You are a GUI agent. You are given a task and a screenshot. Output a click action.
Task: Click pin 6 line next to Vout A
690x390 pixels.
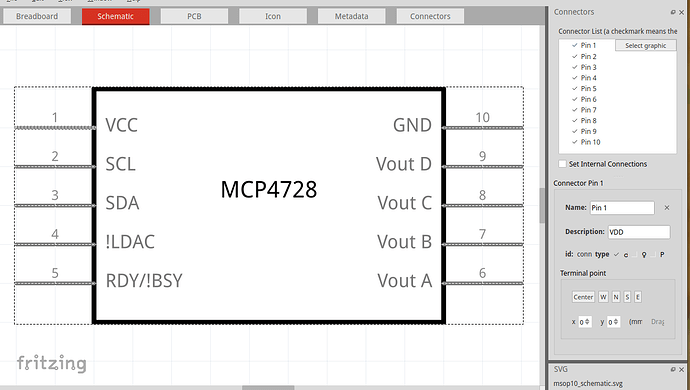[483, 283]
